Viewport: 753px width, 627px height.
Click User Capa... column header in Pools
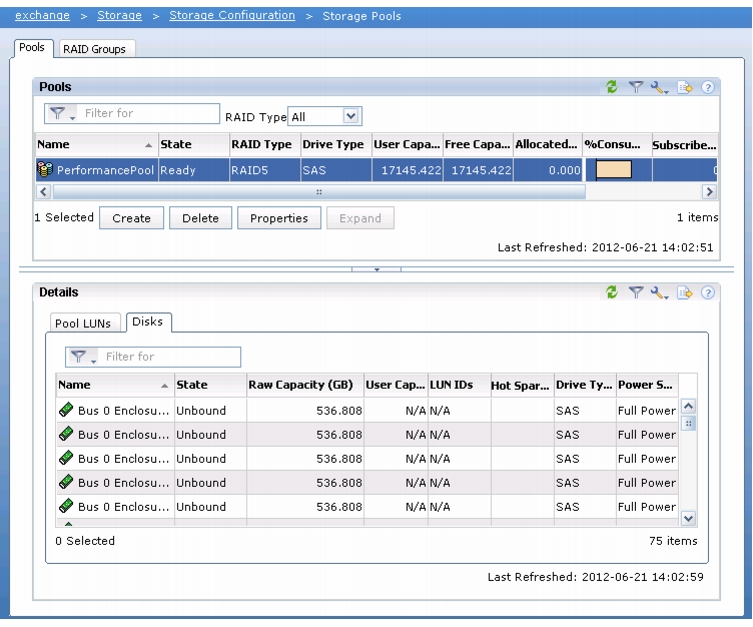tap(407, 145)
